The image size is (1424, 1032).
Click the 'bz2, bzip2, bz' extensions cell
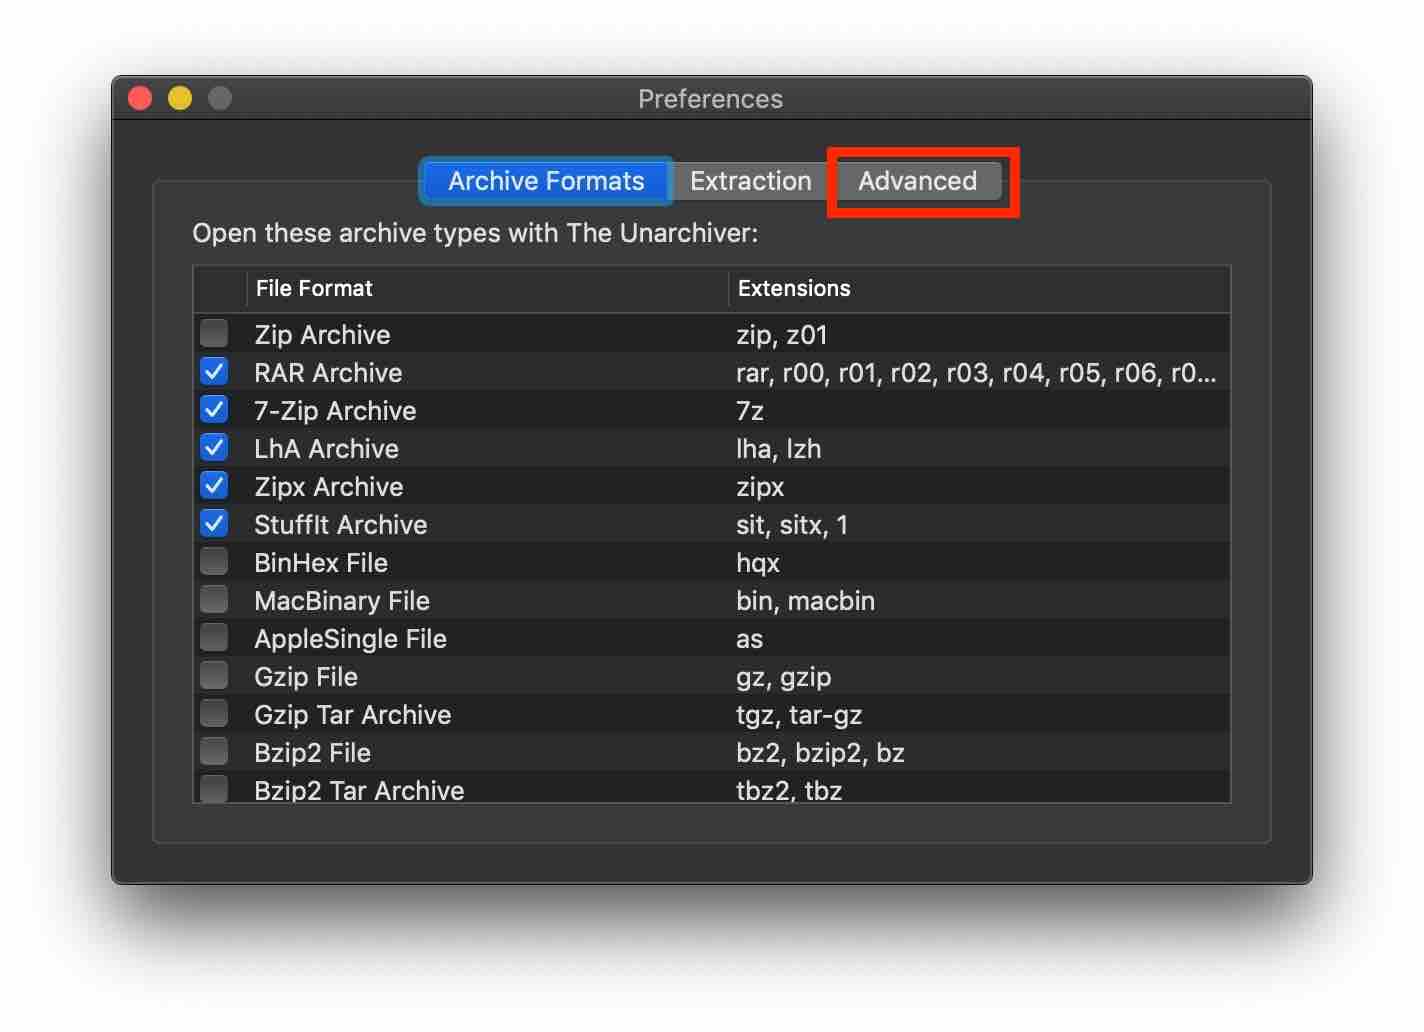[x=820, y=753]
